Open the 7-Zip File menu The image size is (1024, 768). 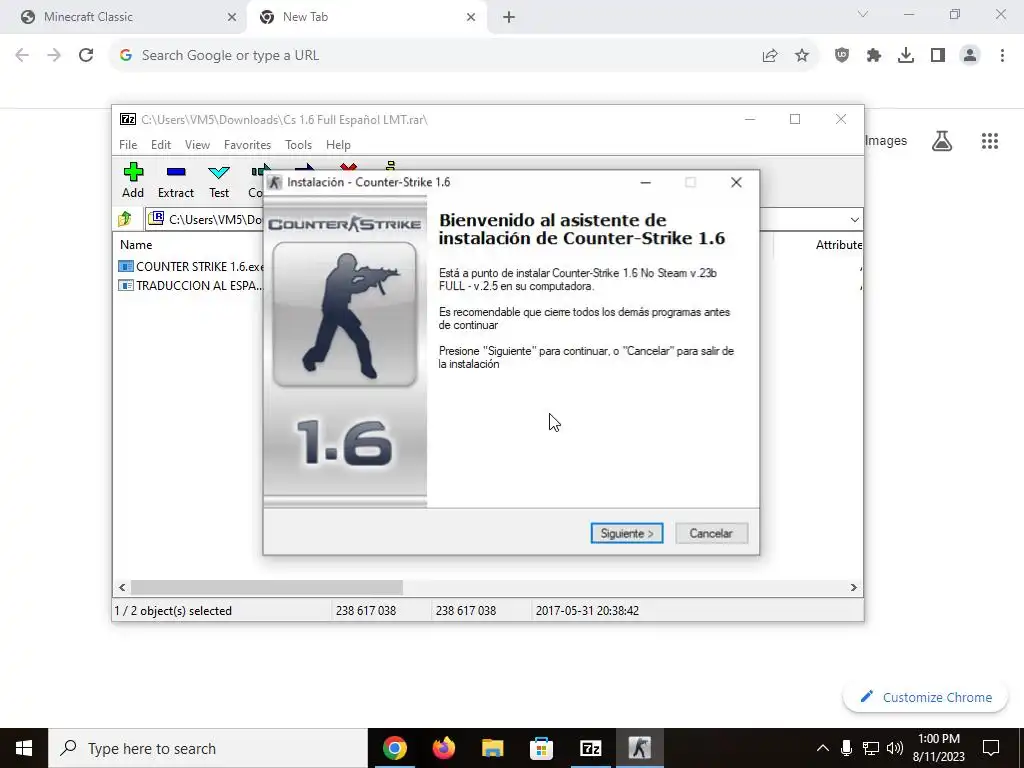[128, 145]
